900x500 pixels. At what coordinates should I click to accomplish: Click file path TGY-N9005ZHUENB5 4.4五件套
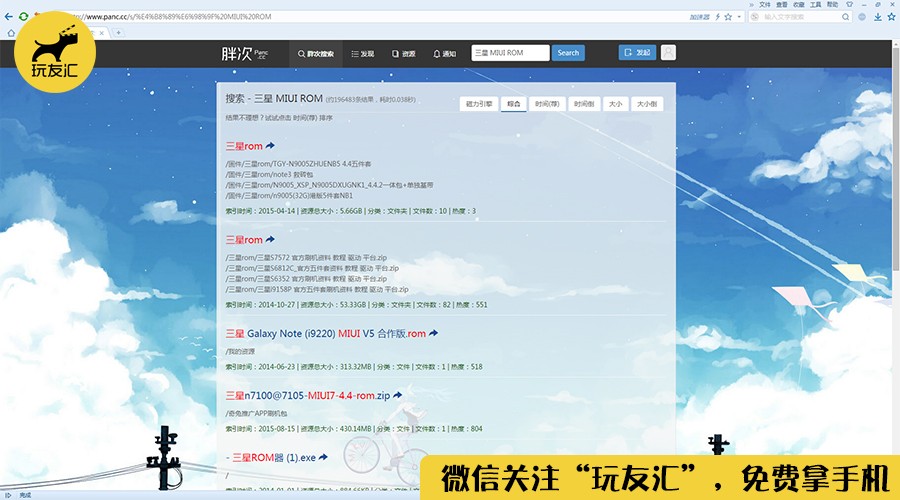click(x=298, y=164)
